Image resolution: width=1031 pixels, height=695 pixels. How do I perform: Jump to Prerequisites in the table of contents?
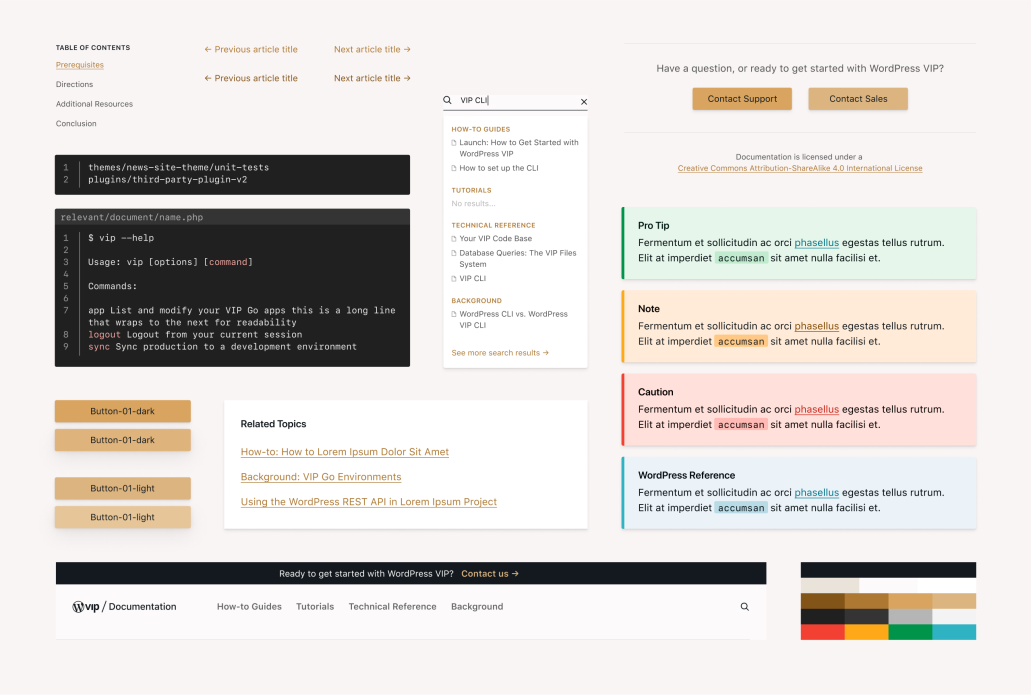80,65
